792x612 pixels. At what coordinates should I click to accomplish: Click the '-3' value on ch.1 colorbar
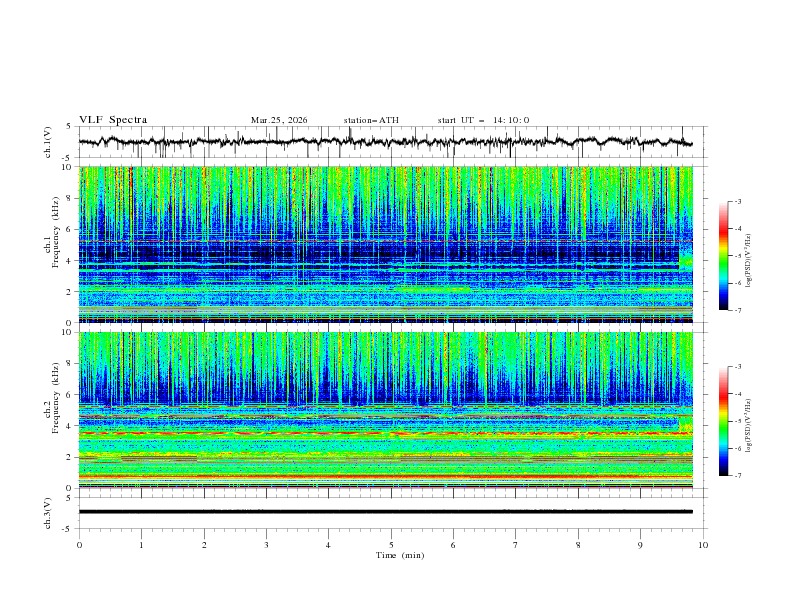click(x=737, y=201)
